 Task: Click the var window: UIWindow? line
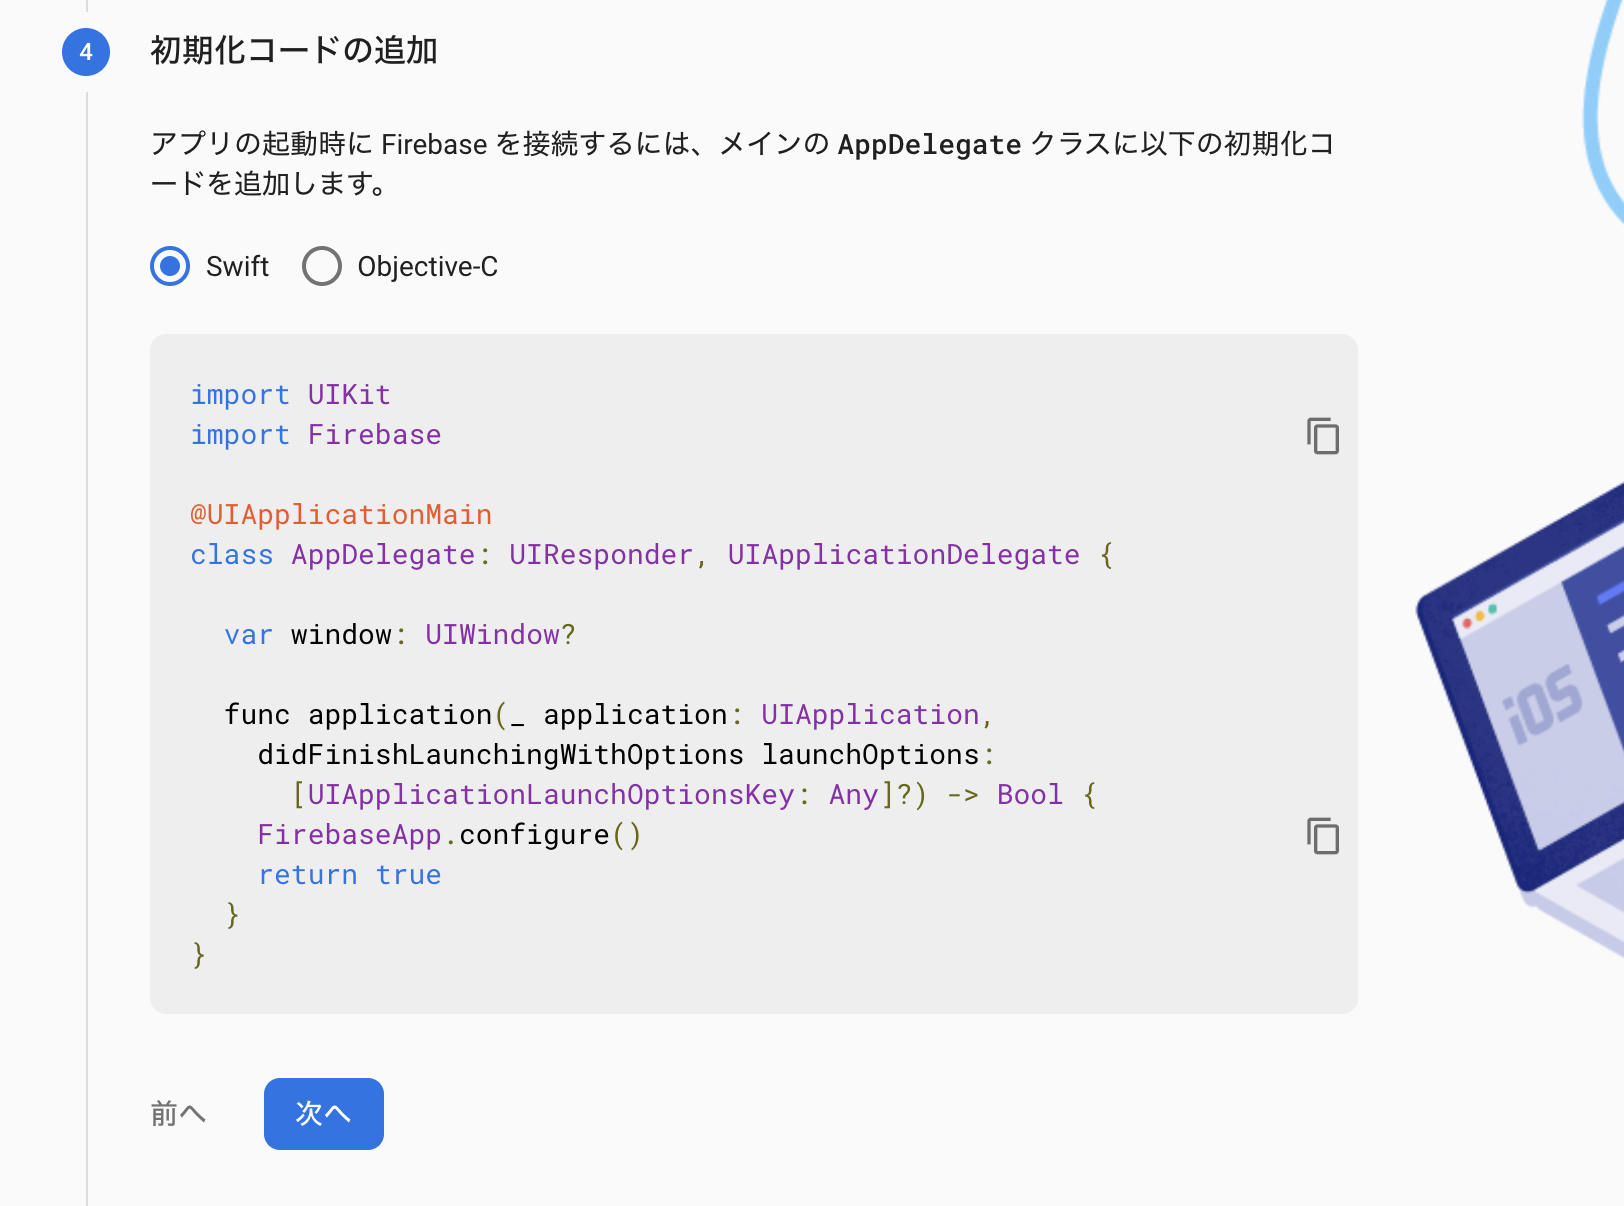pos(400,634)
